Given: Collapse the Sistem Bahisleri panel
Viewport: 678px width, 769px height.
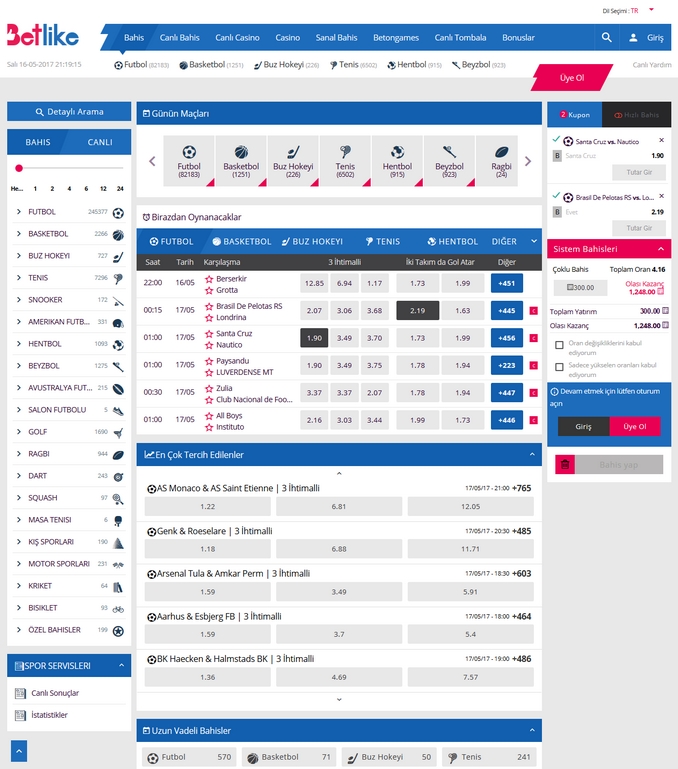Looking at the screenshot, I should (x=661, y=249).
